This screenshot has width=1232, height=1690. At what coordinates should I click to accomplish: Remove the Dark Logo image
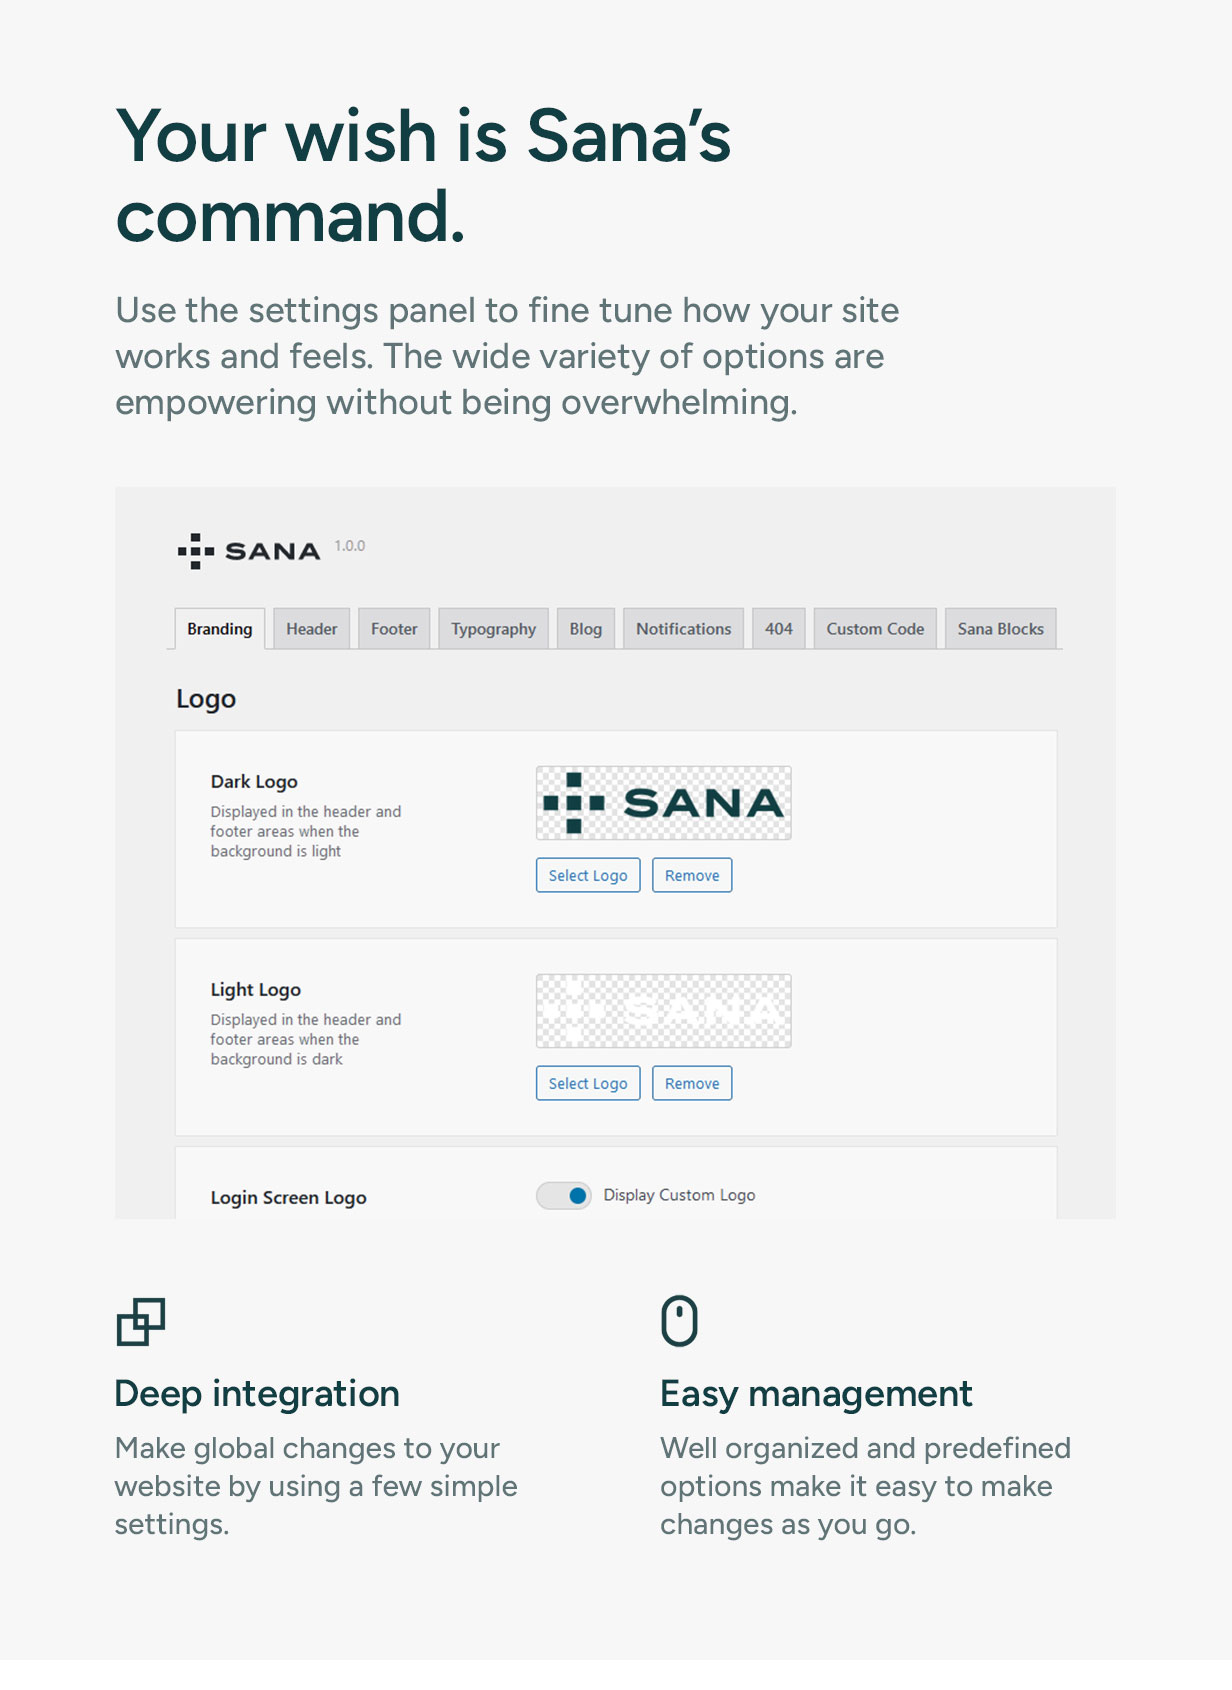(x=692, y=875)
